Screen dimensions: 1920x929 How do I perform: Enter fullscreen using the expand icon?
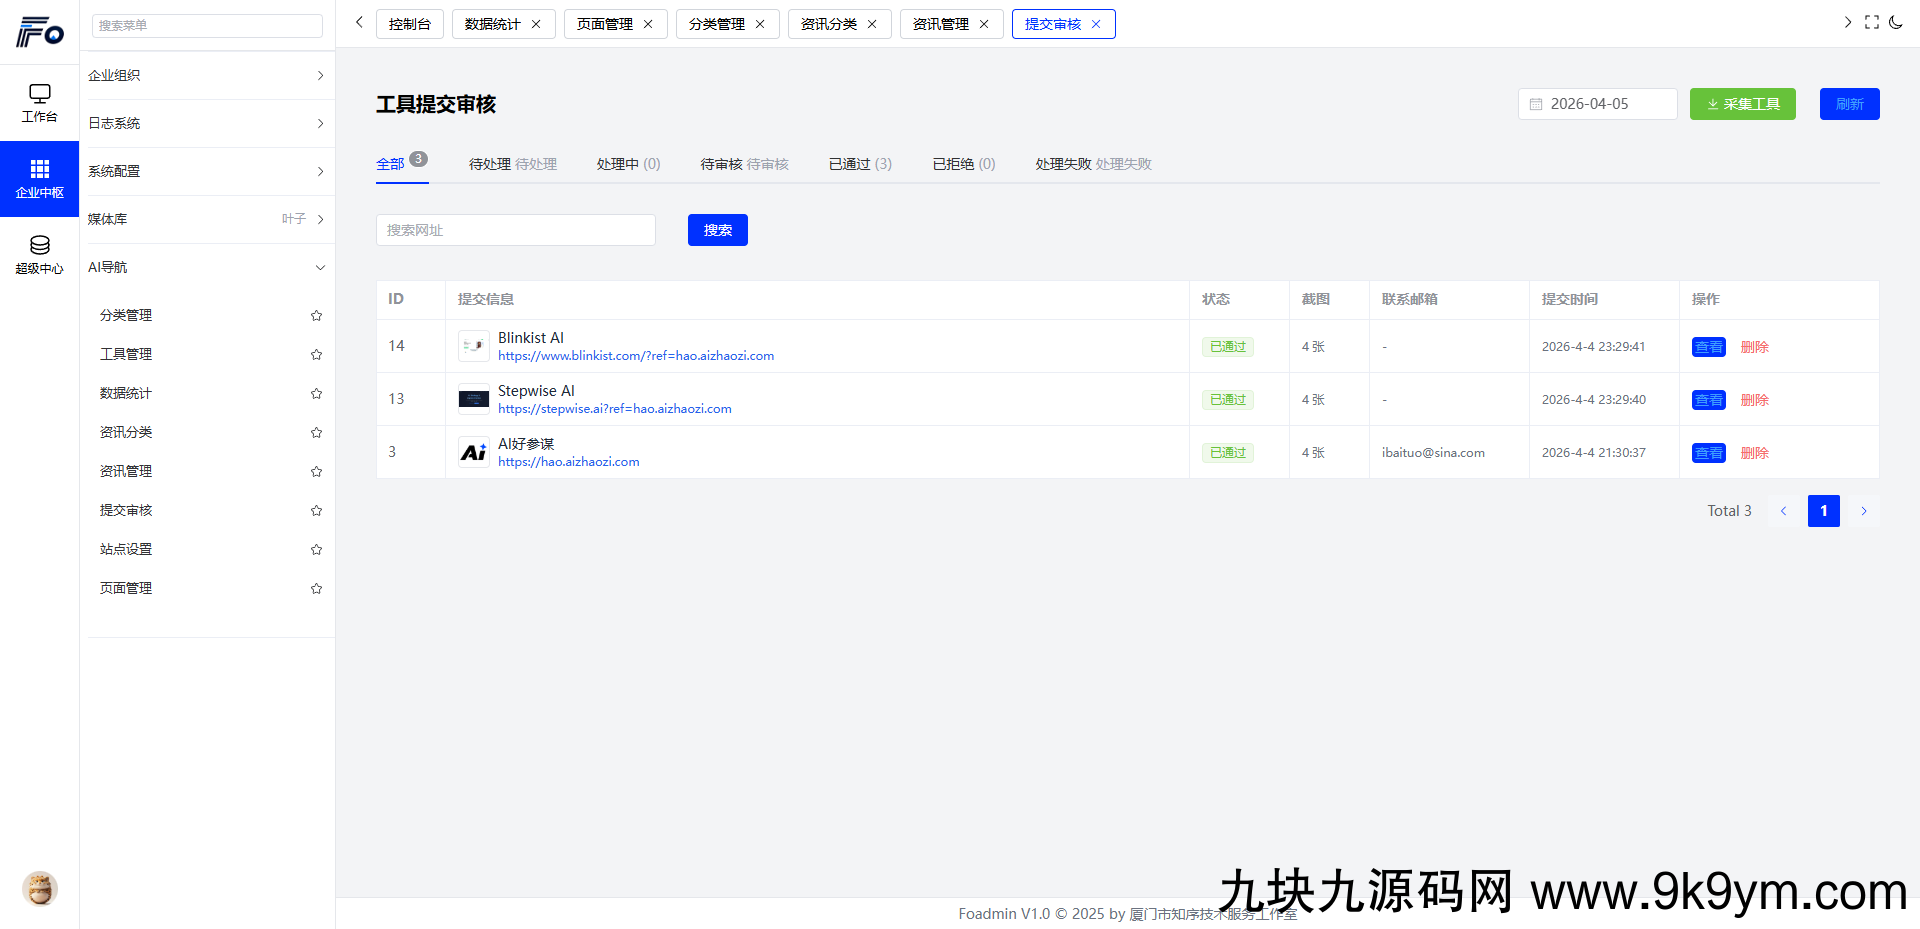tap(1872, 22)
